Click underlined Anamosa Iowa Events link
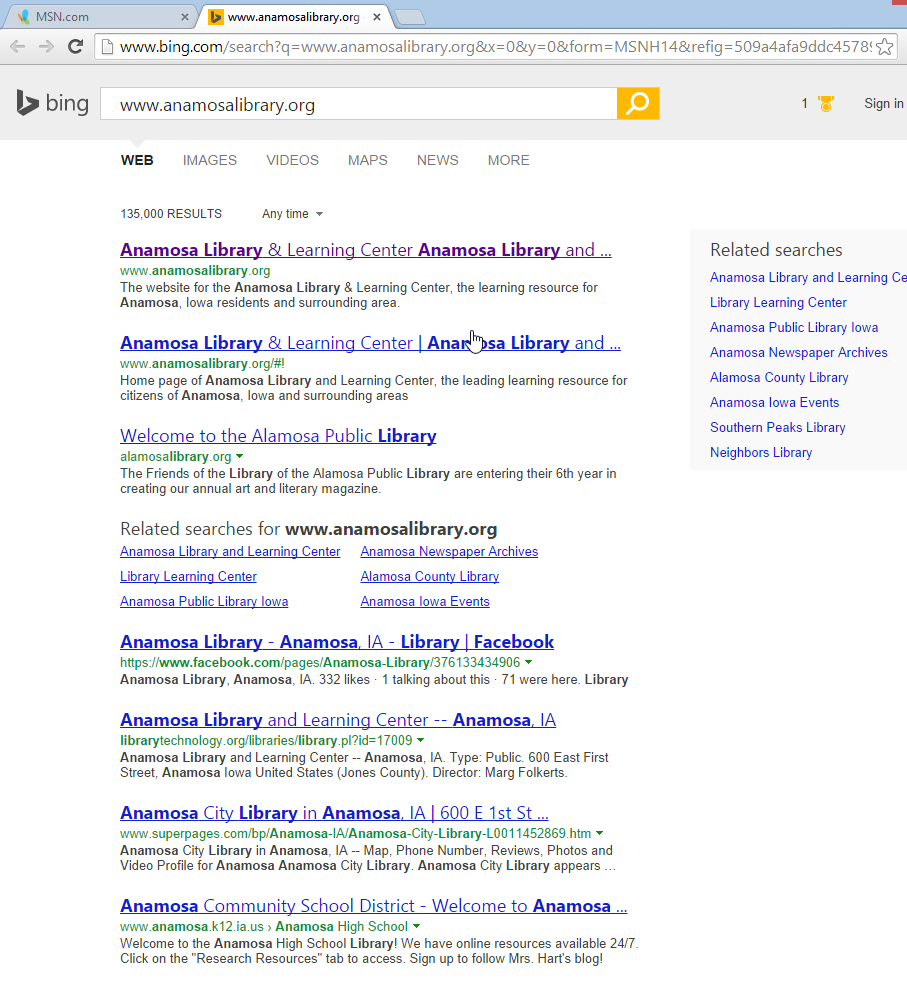Screen dimensions: 907x986 click(x=425, y=602)
